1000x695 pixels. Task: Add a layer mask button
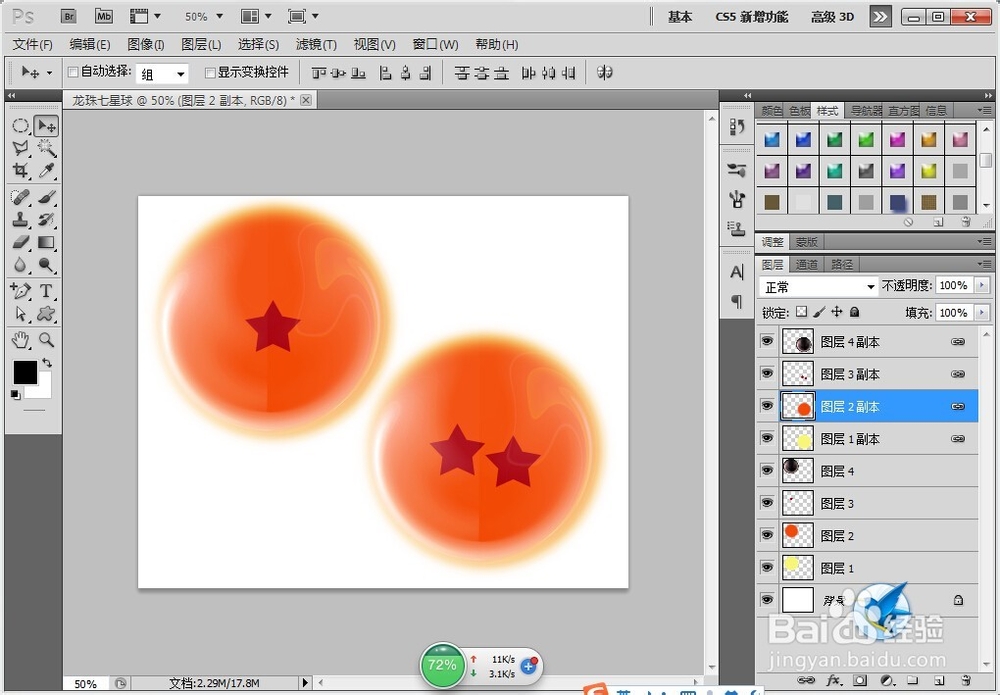tap(860, 680)
